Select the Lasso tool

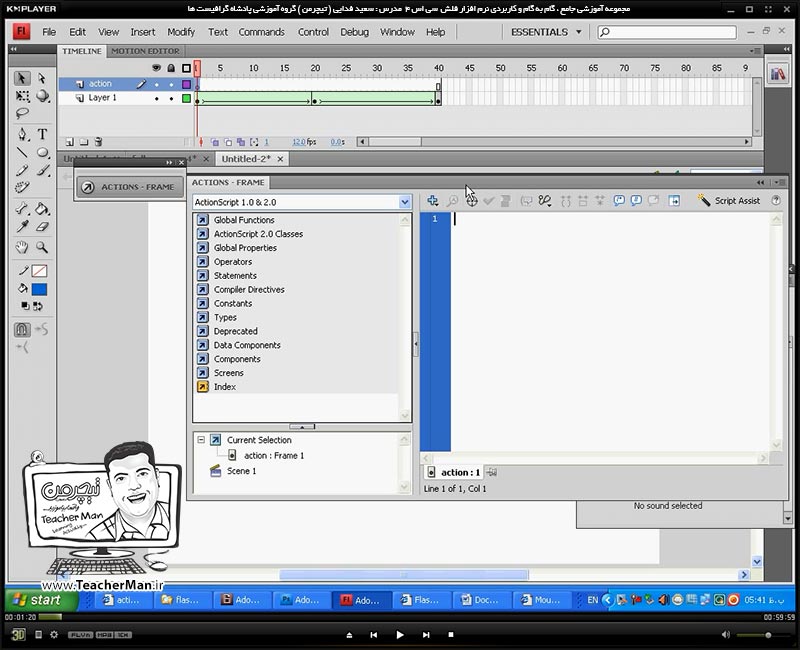21,113
